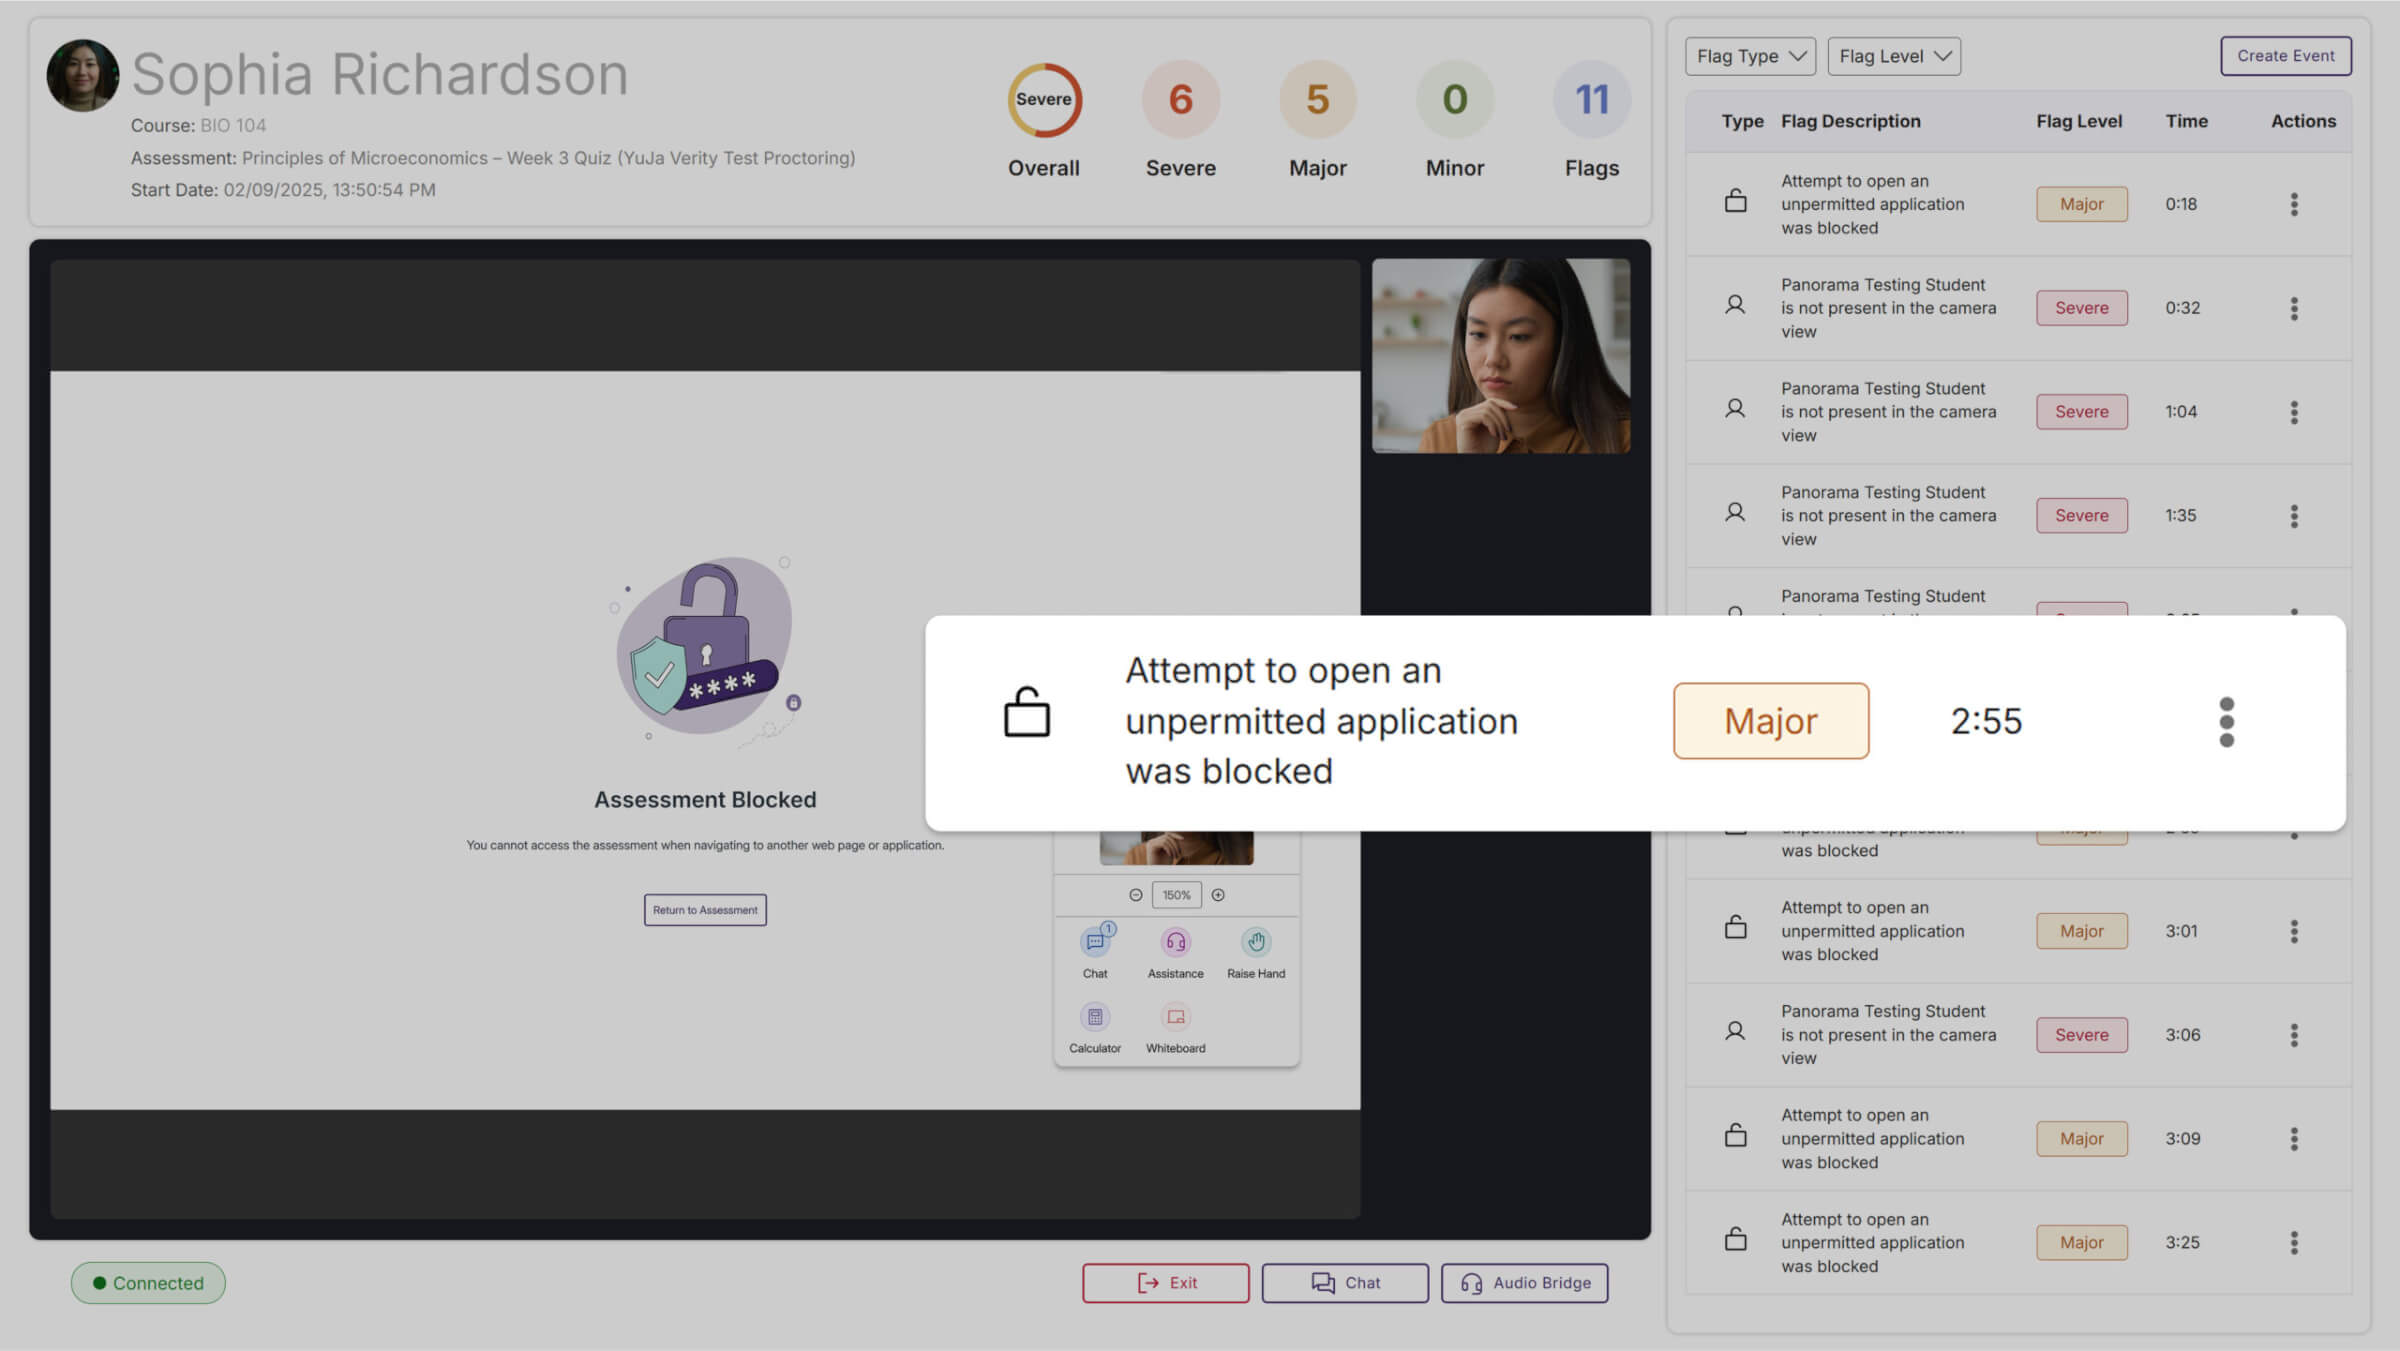
Task: Click the Raise Hand icon
Action: 1256,942
